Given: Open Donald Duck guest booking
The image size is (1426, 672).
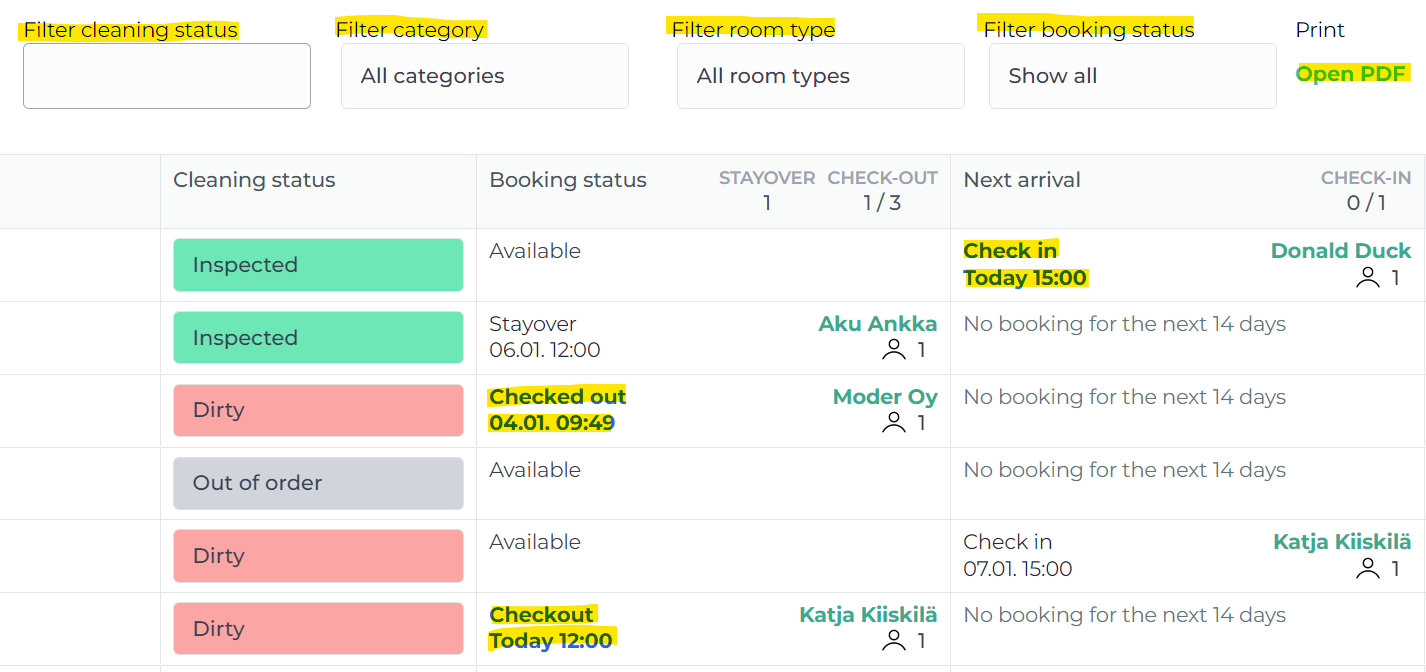Looking at the screenshot, I should [x=1340, y=251].
